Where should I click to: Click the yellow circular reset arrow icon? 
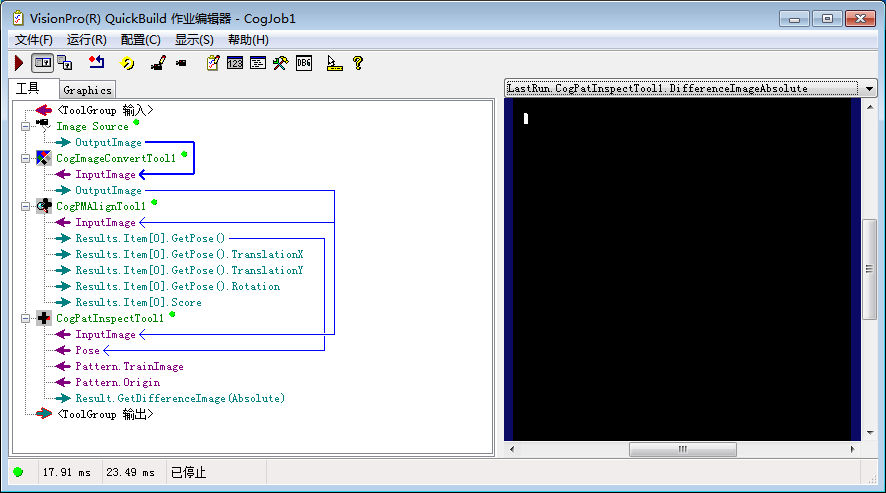point(128,63)
